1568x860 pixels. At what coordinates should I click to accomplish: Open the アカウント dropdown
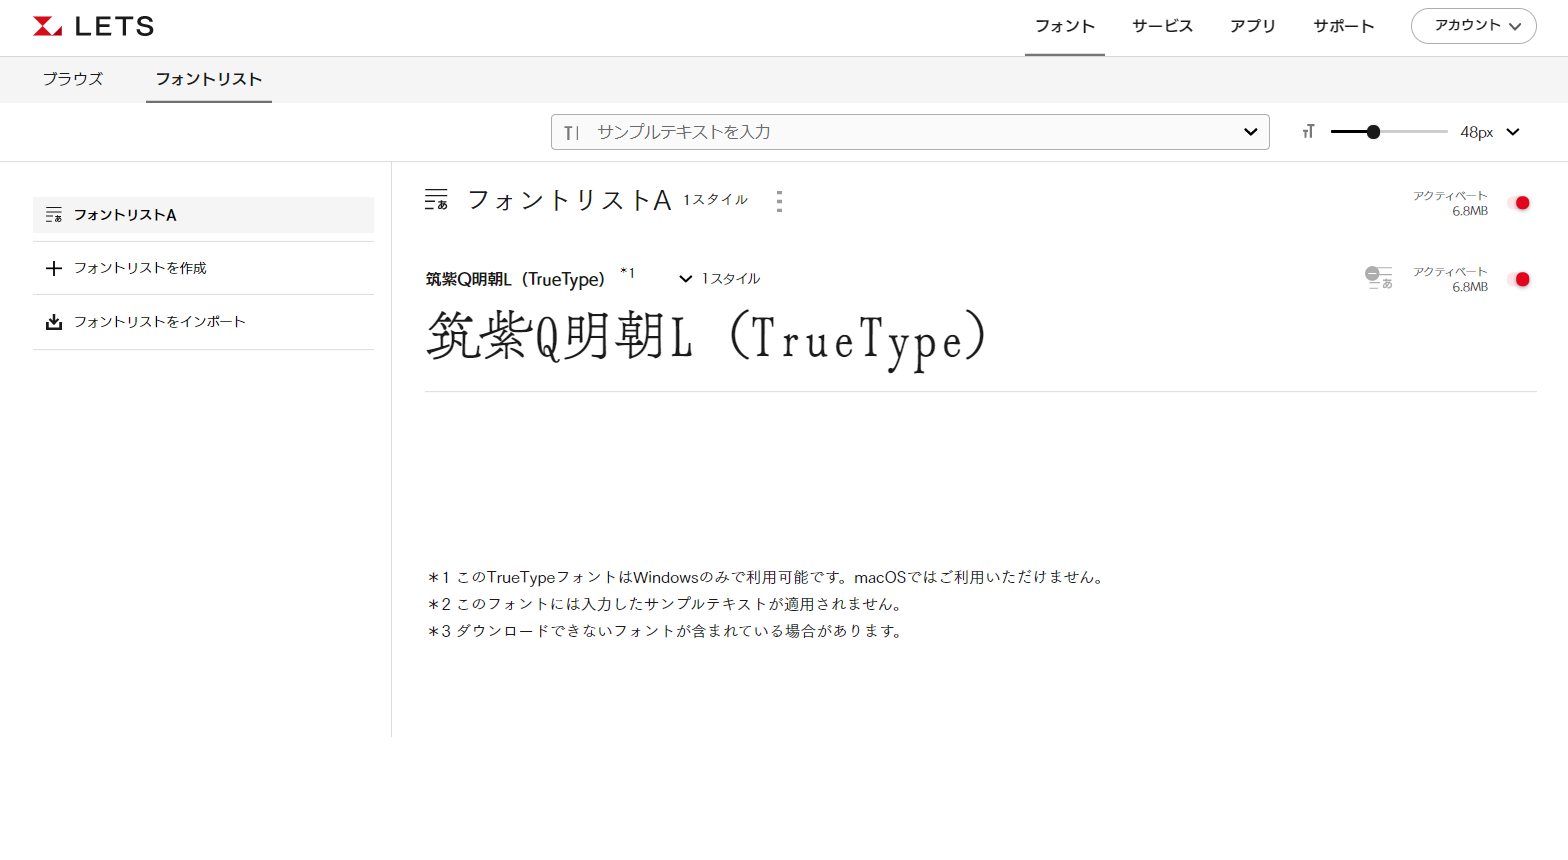[1473, 26]
